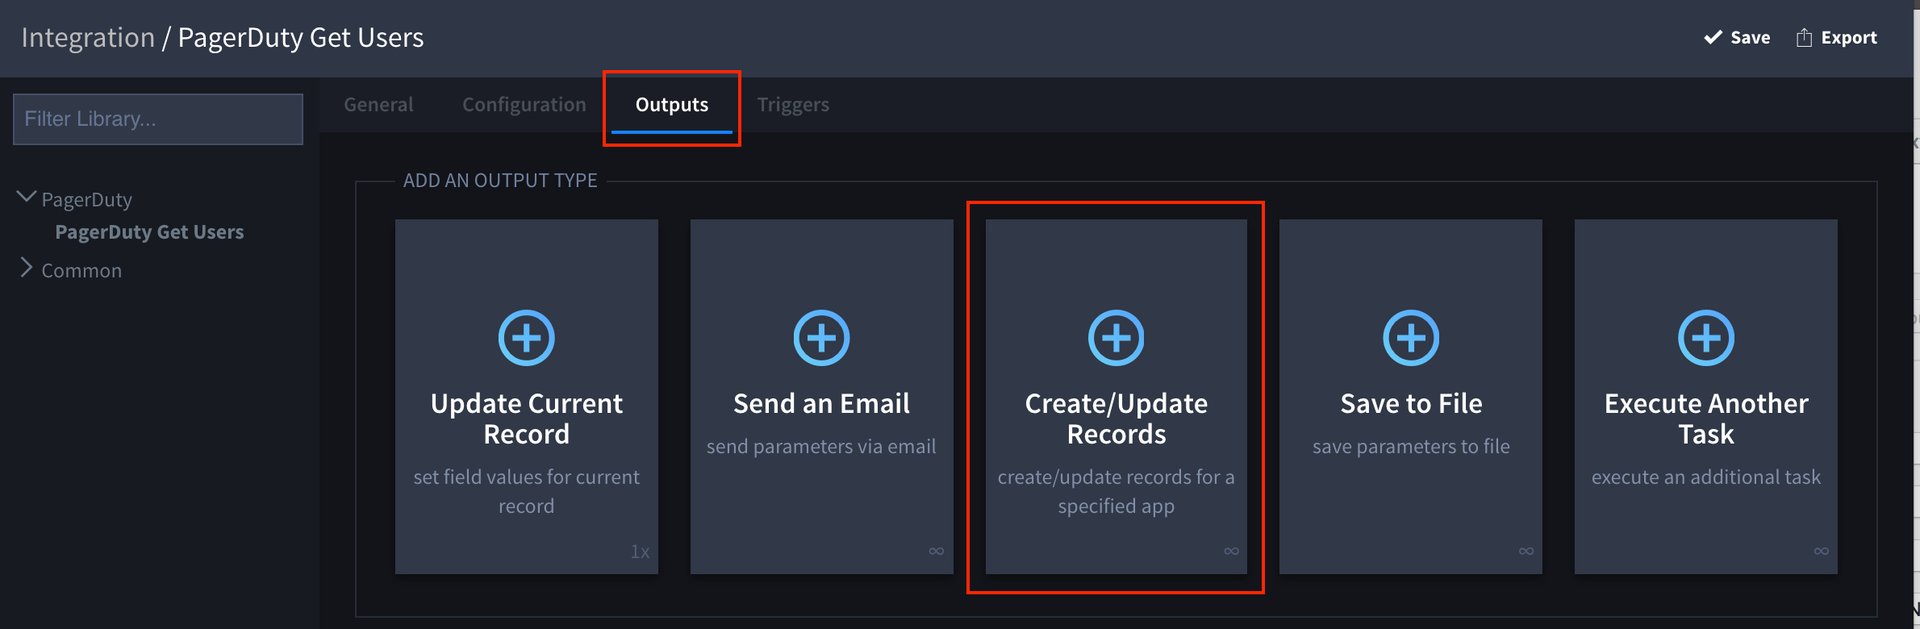Click the Common folder label
1920x629 pixels.
click(x=81, y=271)
